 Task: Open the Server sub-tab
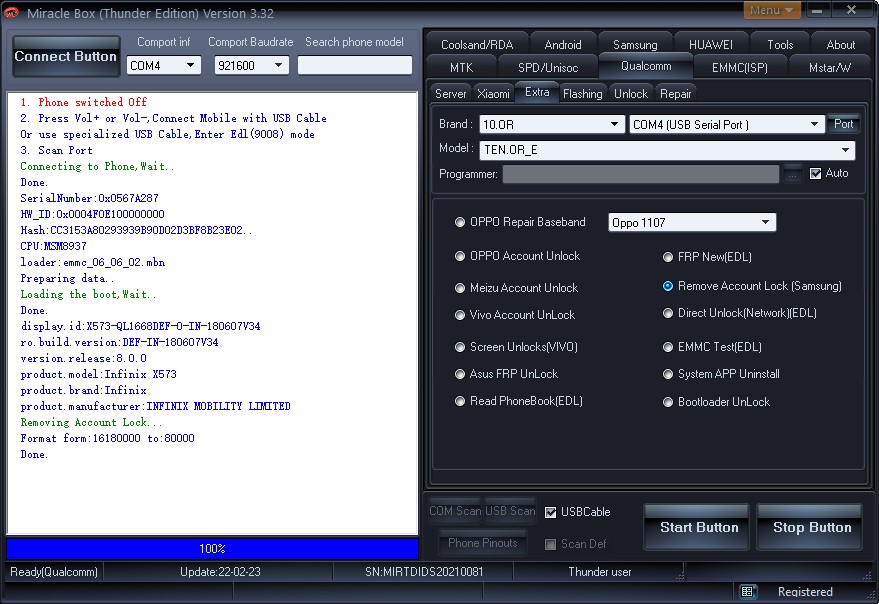click(x=451, y=94)
